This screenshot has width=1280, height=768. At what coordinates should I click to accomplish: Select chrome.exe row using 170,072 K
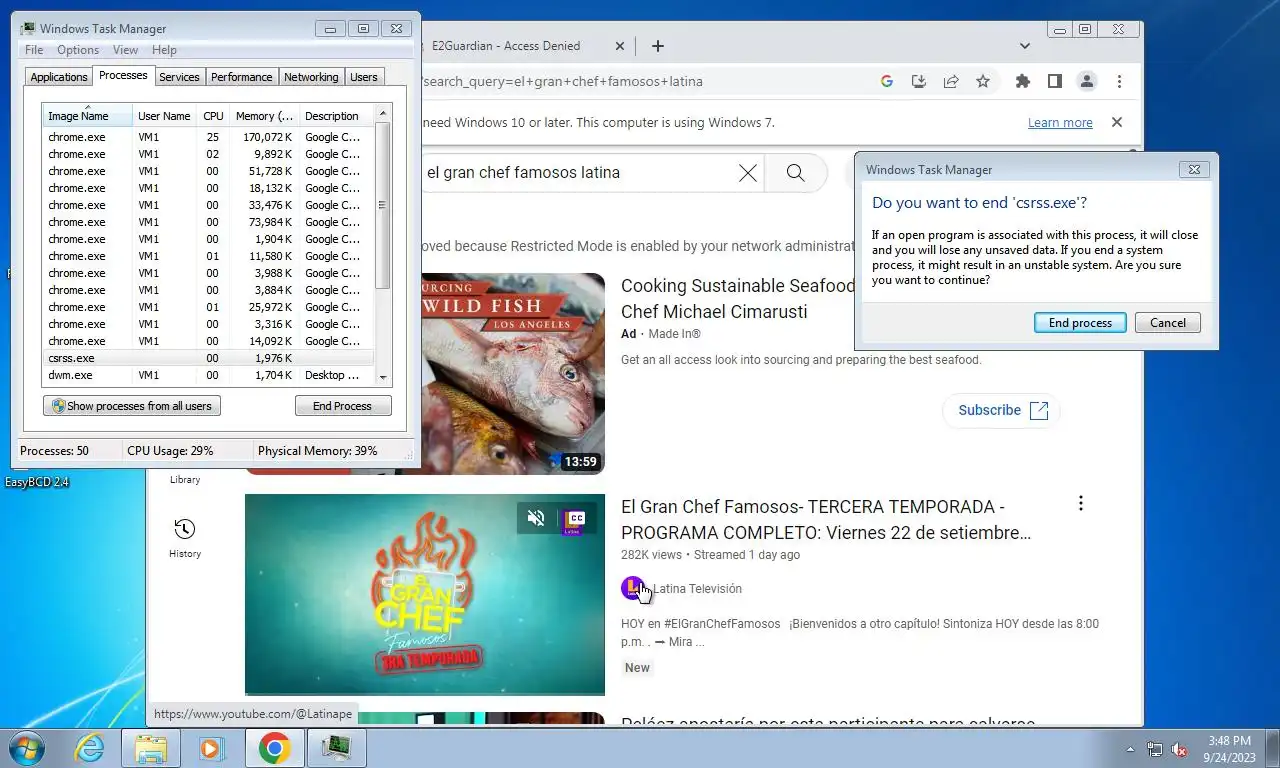(208, 137)
